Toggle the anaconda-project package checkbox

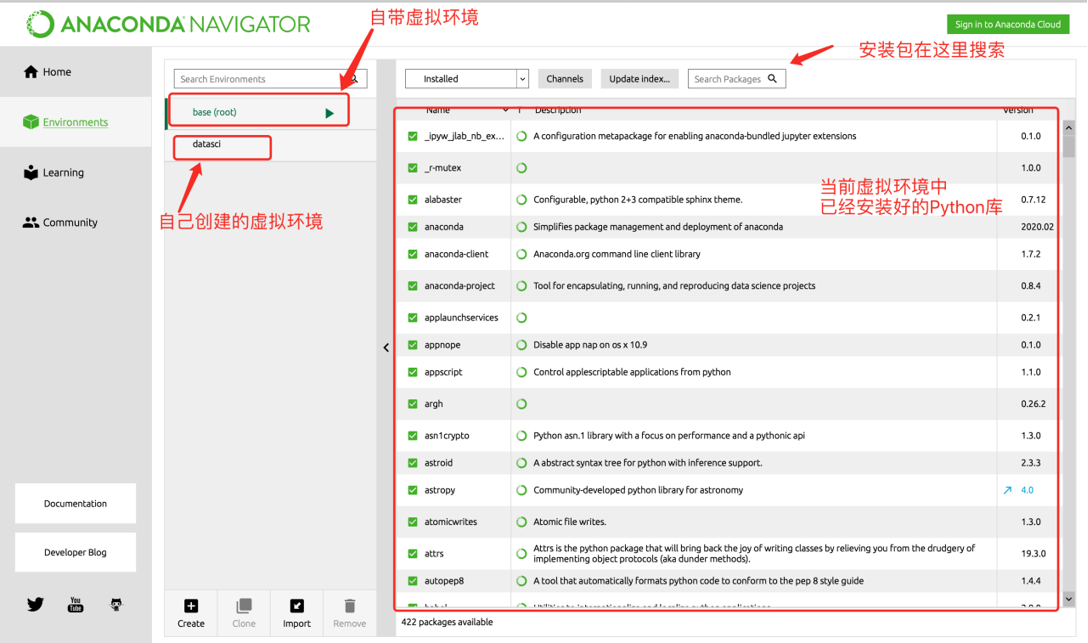(x=413, y=286)
